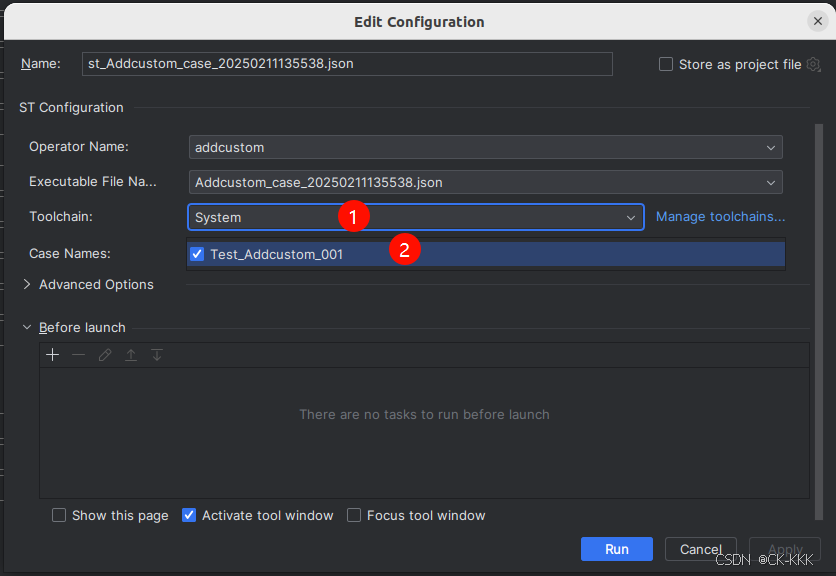
Task: Enable Store as project file checkbox
Action: coord(666,64)
